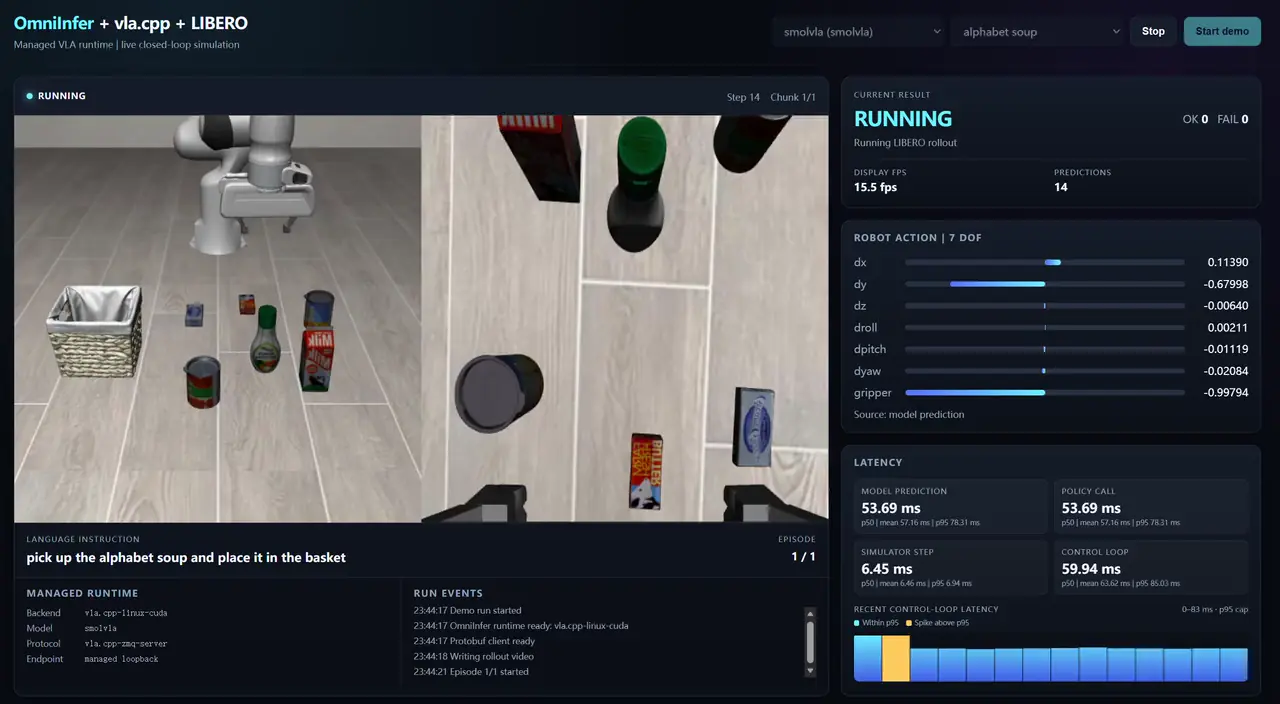Click the droll action bar

pyautogui.click(x=1045, y=328)
